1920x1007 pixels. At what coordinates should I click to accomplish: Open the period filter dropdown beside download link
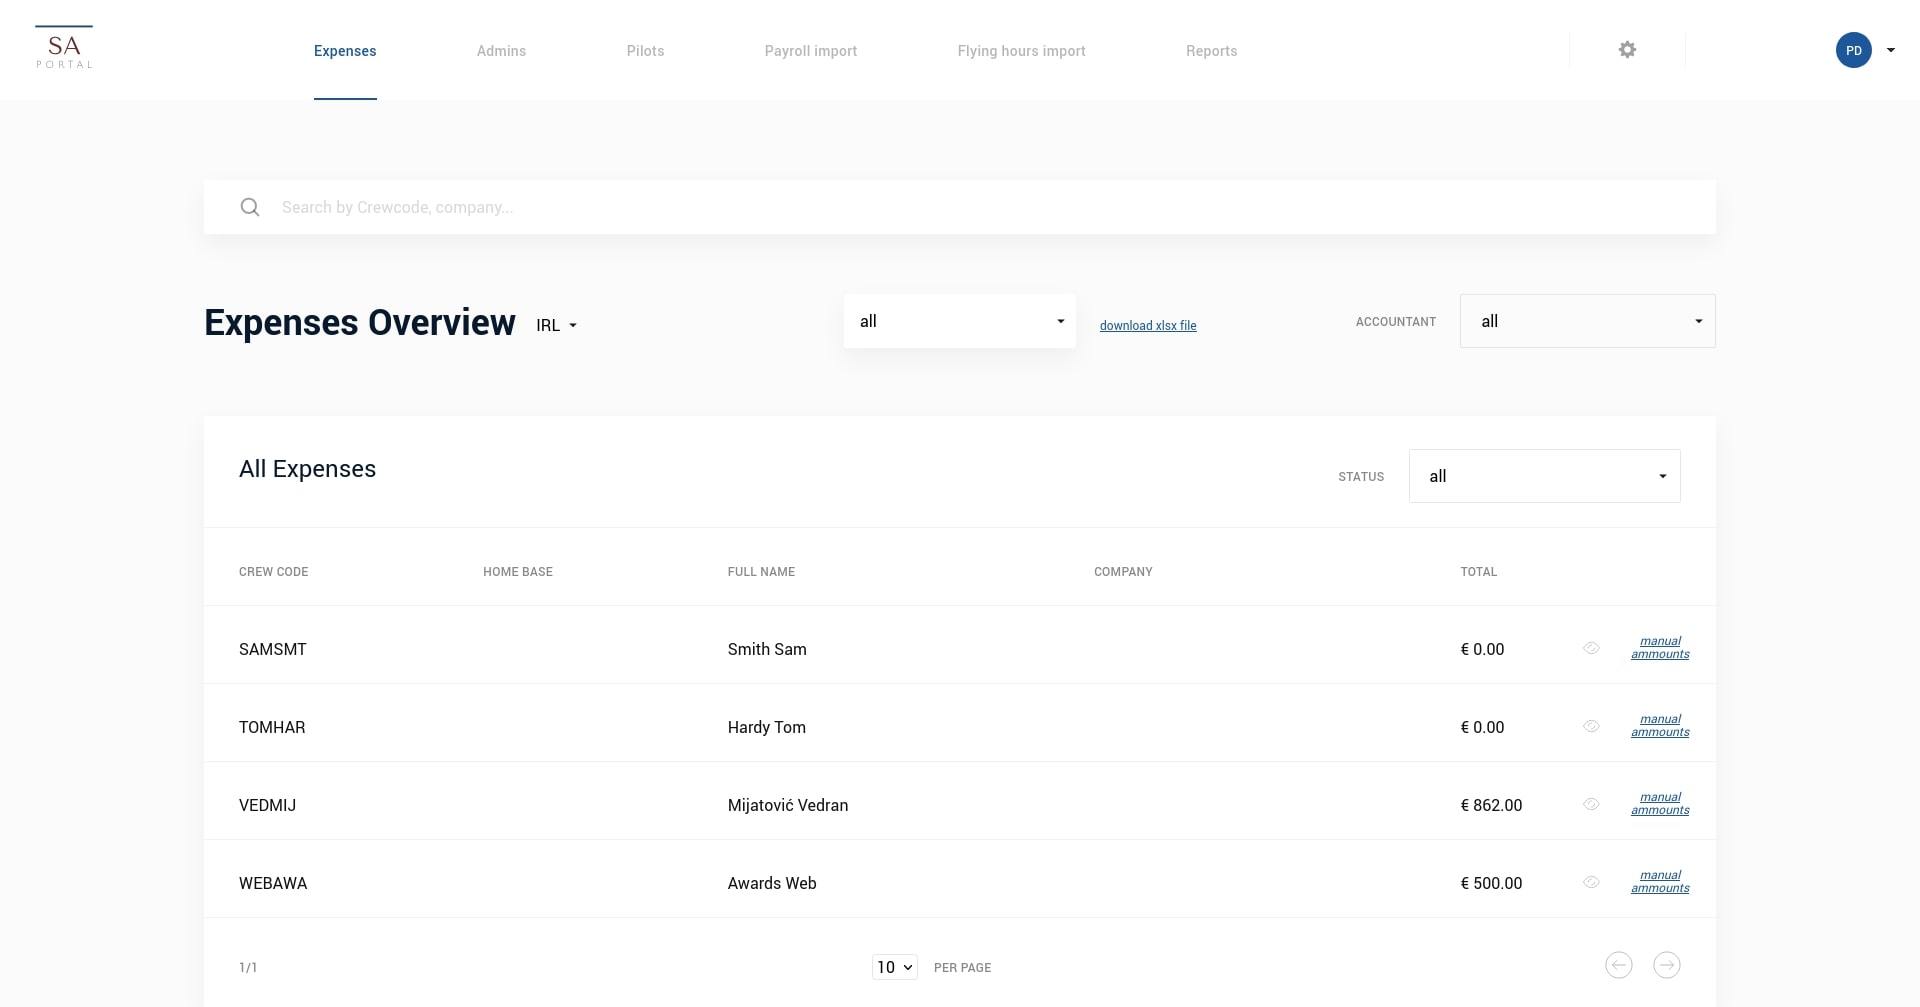(x=959, y=321)
